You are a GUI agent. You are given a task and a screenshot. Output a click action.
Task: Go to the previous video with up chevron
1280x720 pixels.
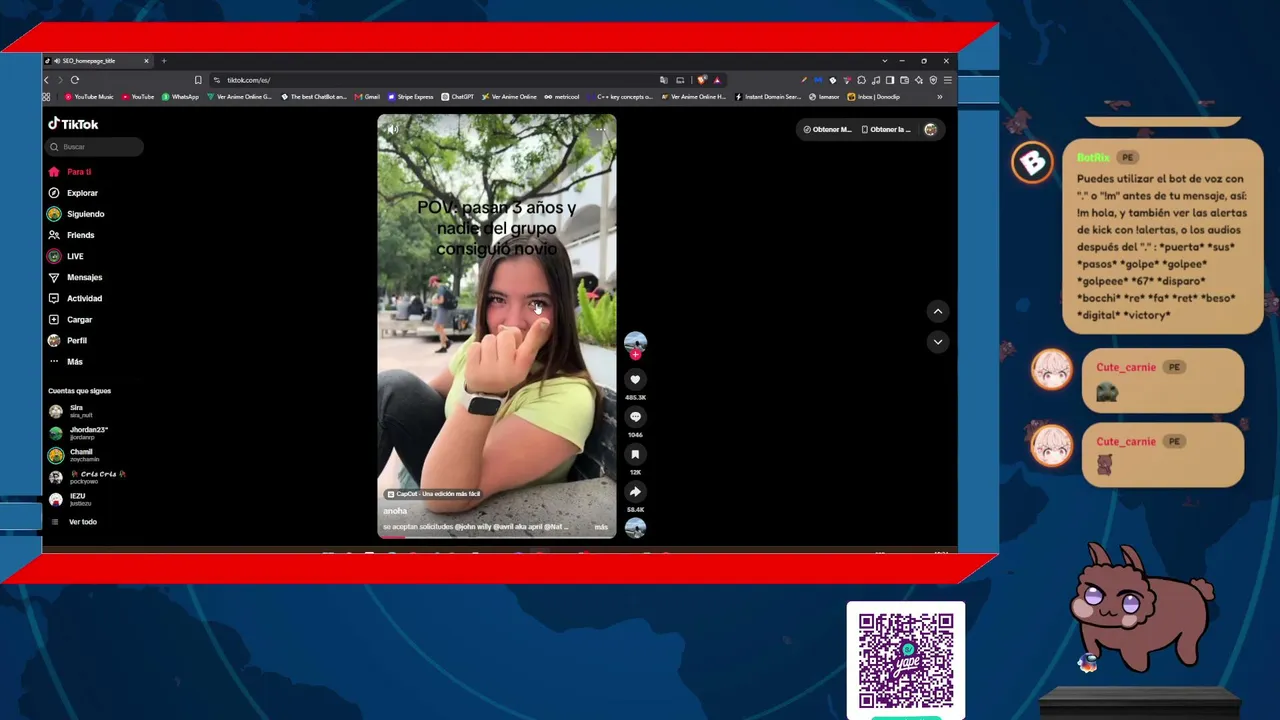tap(938, 311)
